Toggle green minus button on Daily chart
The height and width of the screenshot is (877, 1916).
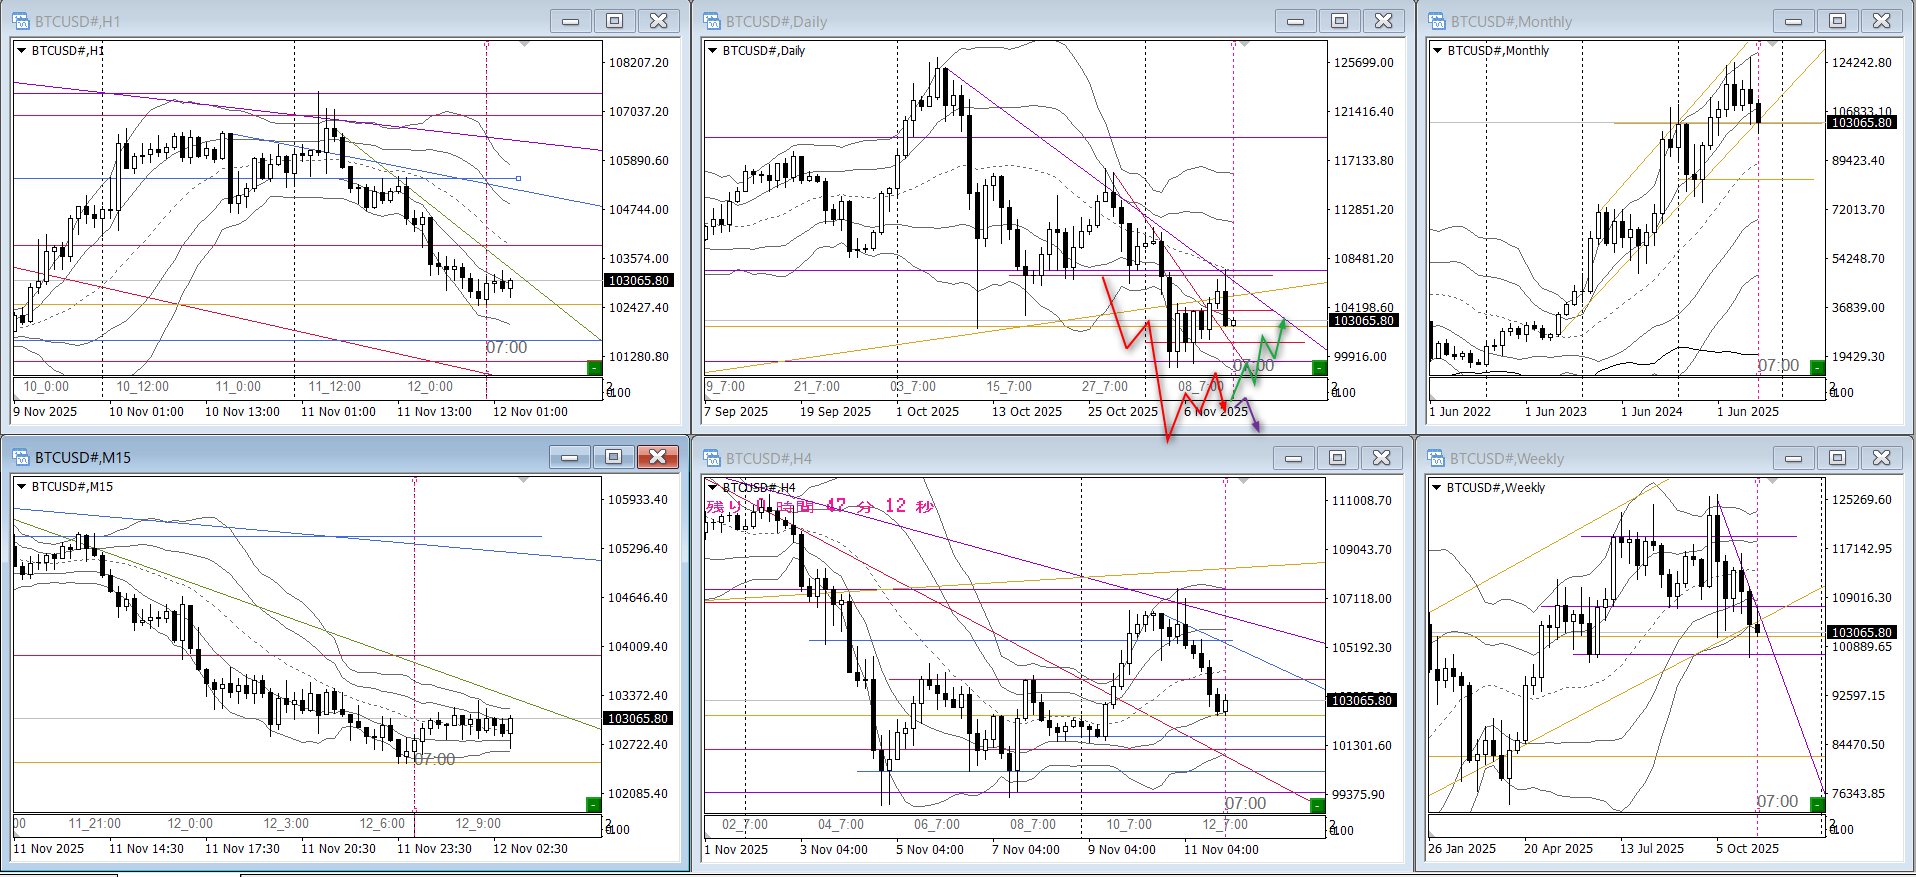point(1318,368)
